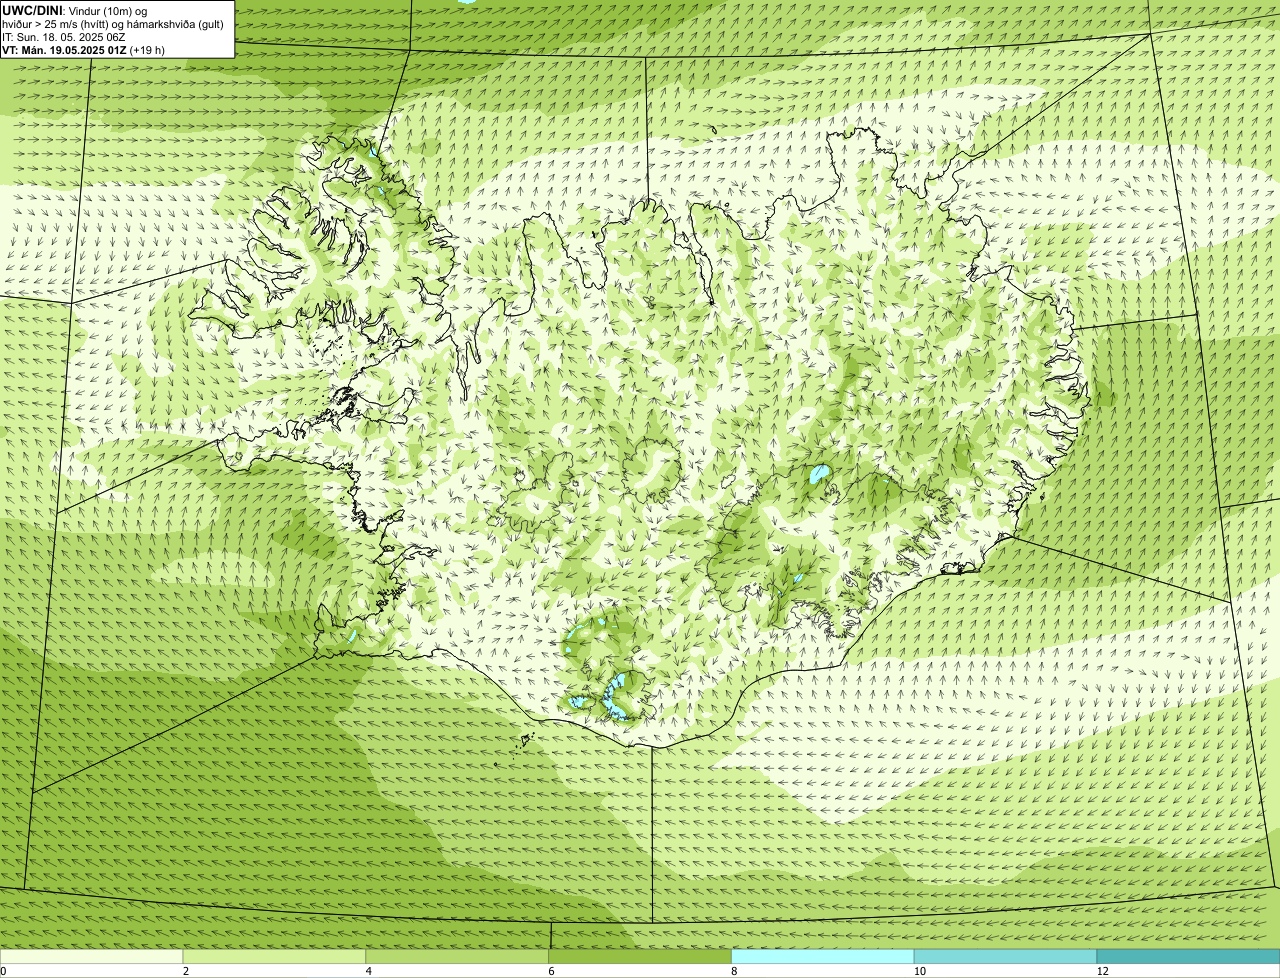Click the teal legend swatch above 12 m/s

(1188, 956)
